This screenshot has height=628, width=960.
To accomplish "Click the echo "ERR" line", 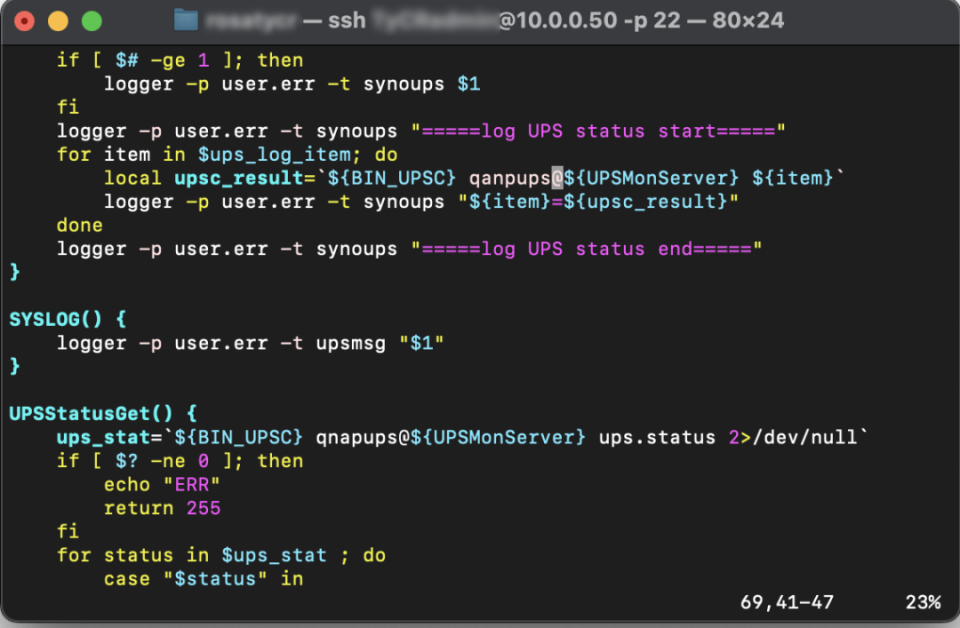I will point(162,485).
